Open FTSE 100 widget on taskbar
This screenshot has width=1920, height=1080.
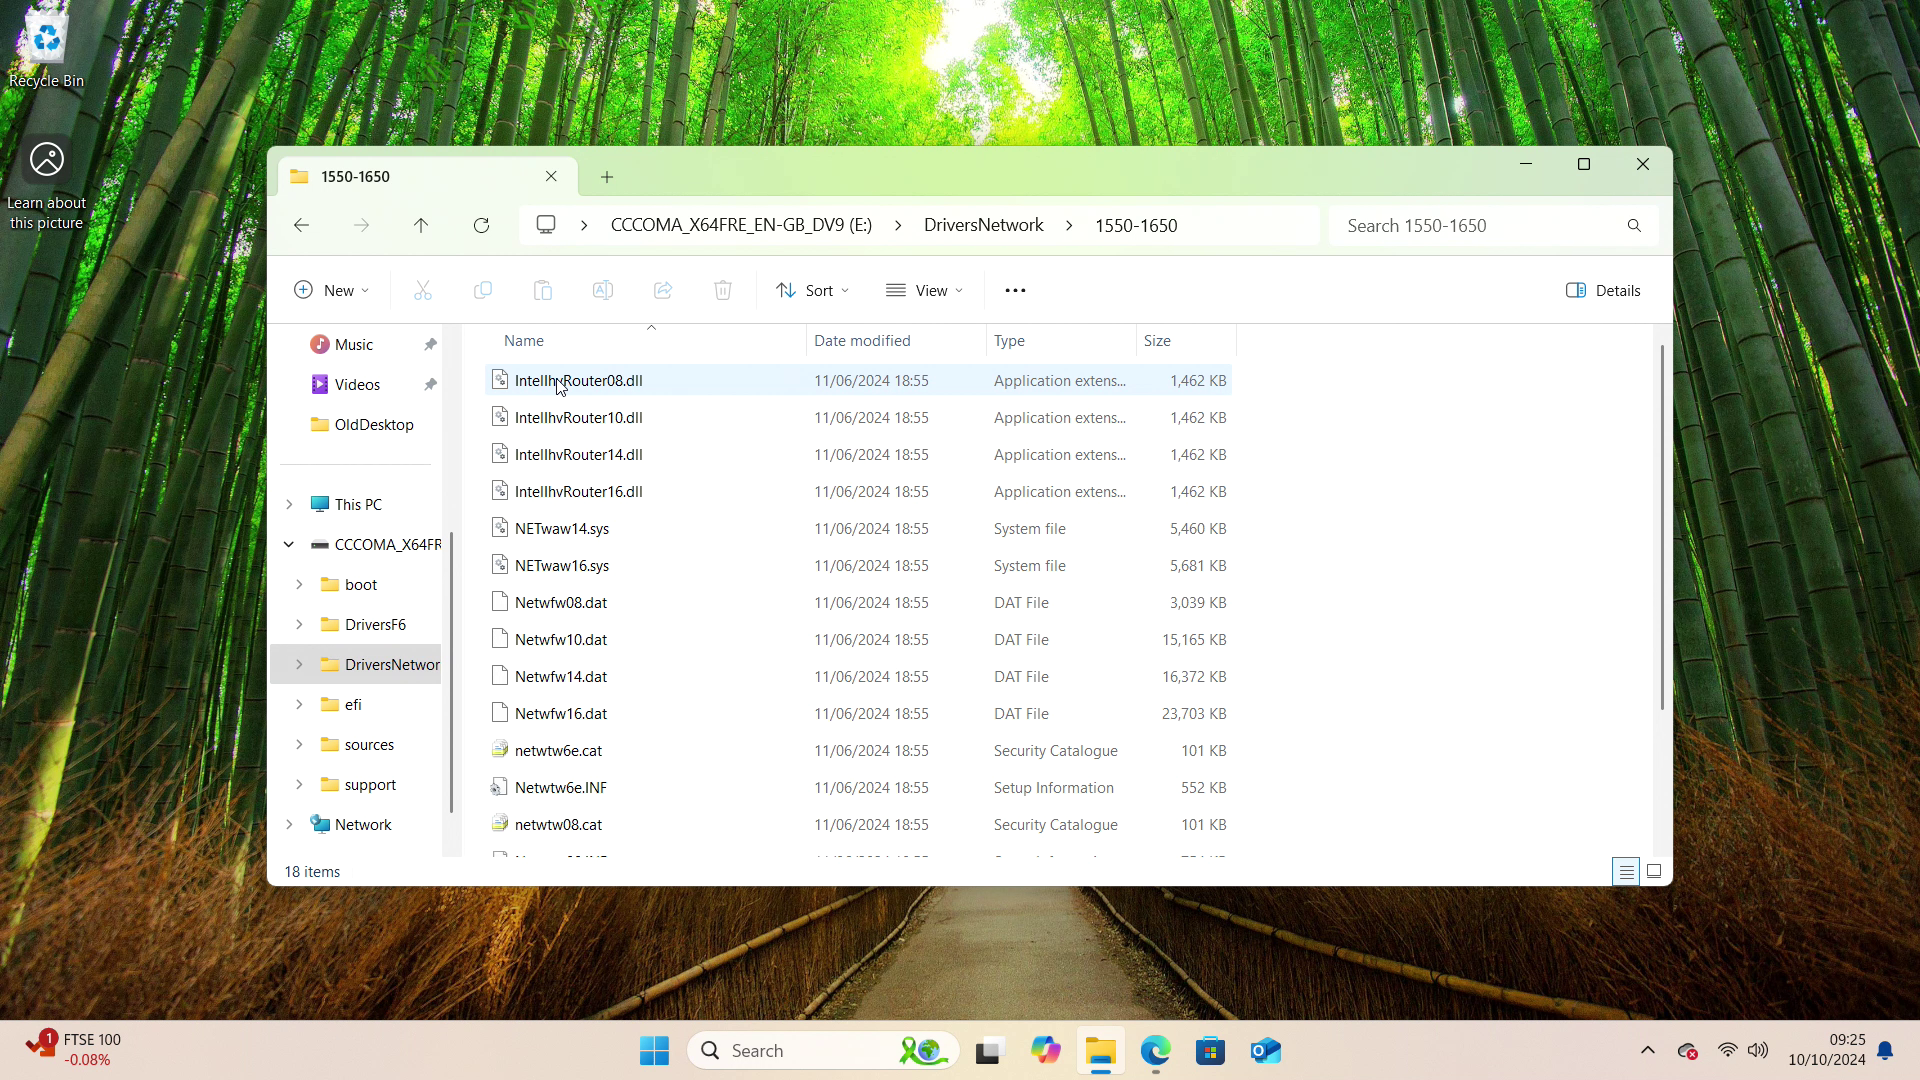pyautogui.click(x=73, y=1049)
